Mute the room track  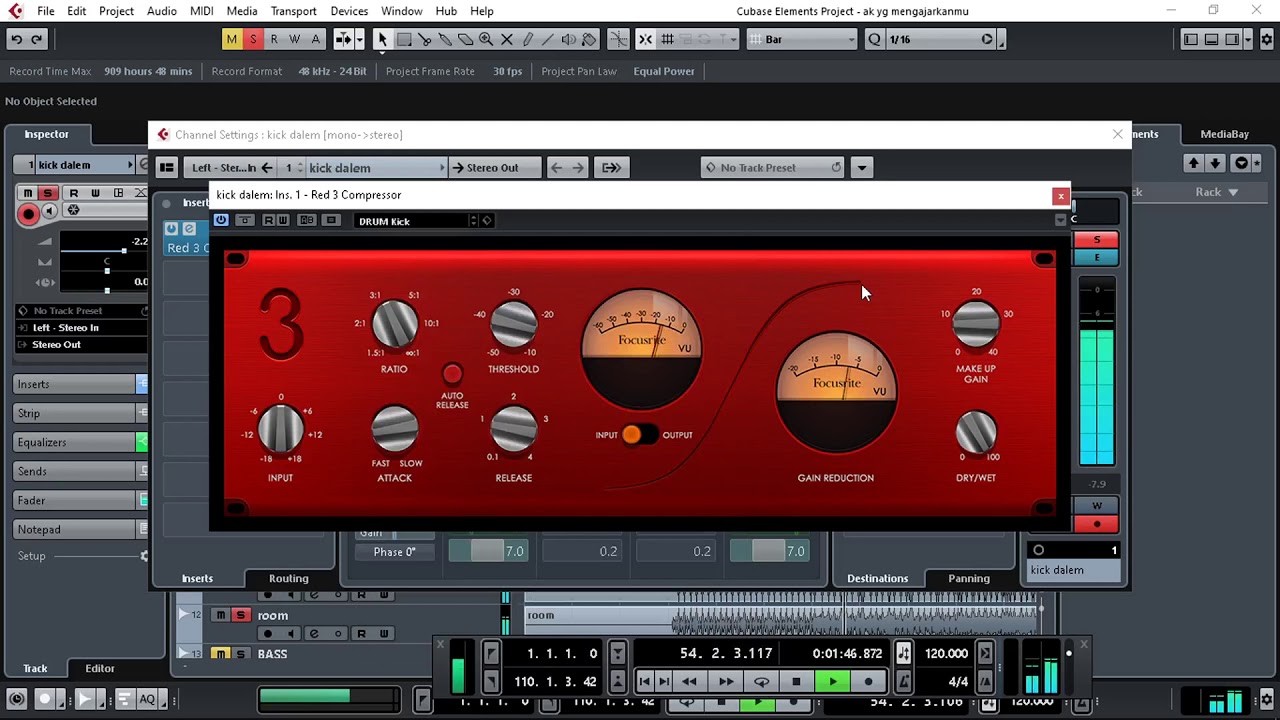click(221, 615)
